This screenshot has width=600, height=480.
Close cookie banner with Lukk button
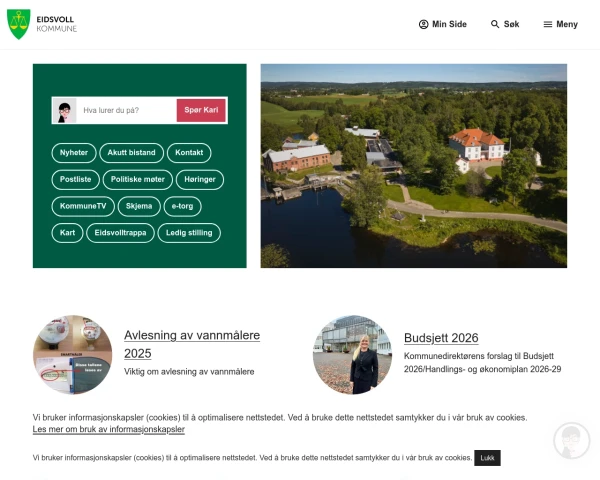coord(487,458)
